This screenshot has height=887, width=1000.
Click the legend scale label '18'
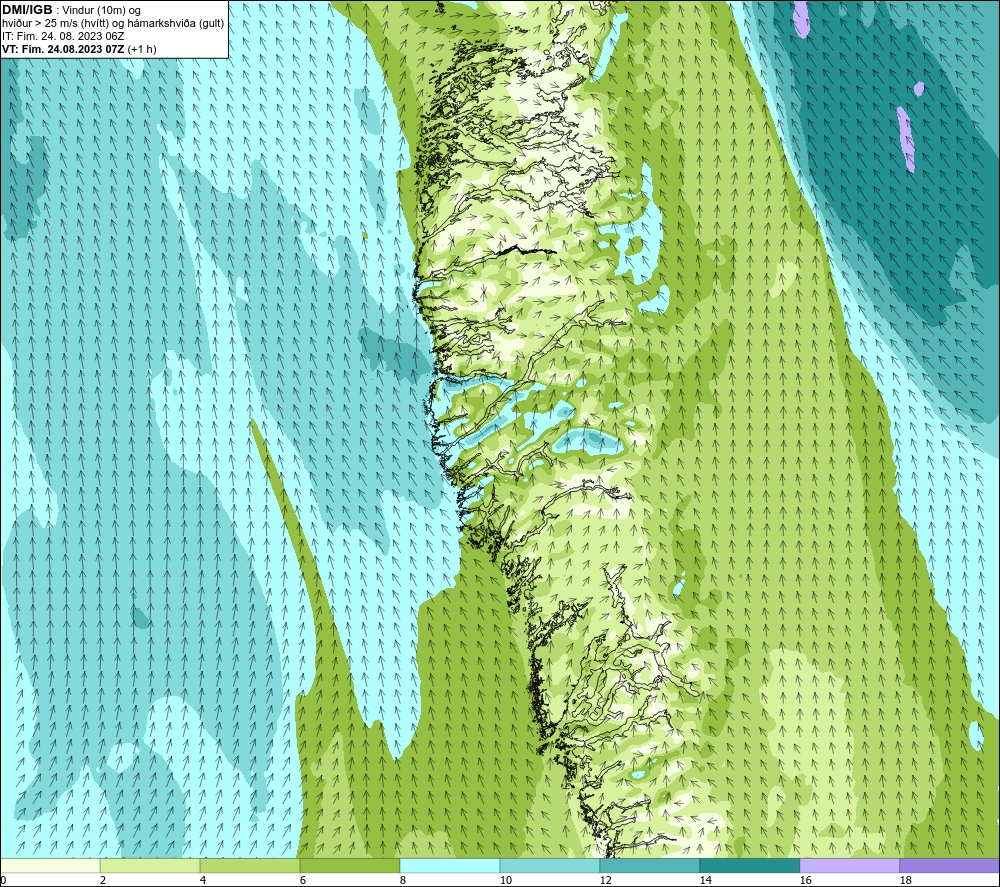906,881
